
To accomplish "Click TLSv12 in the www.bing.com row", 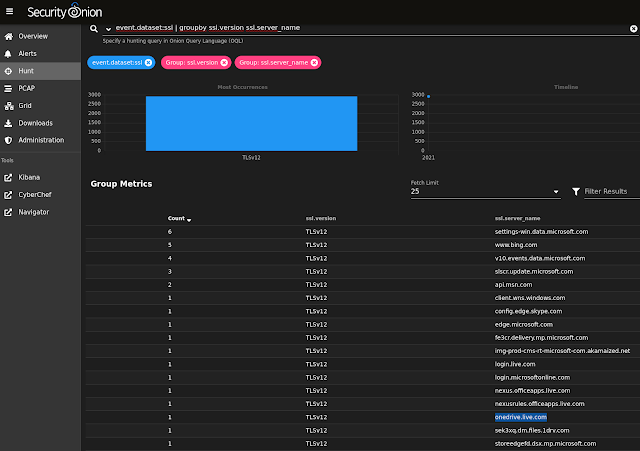I will pos(316,245).
